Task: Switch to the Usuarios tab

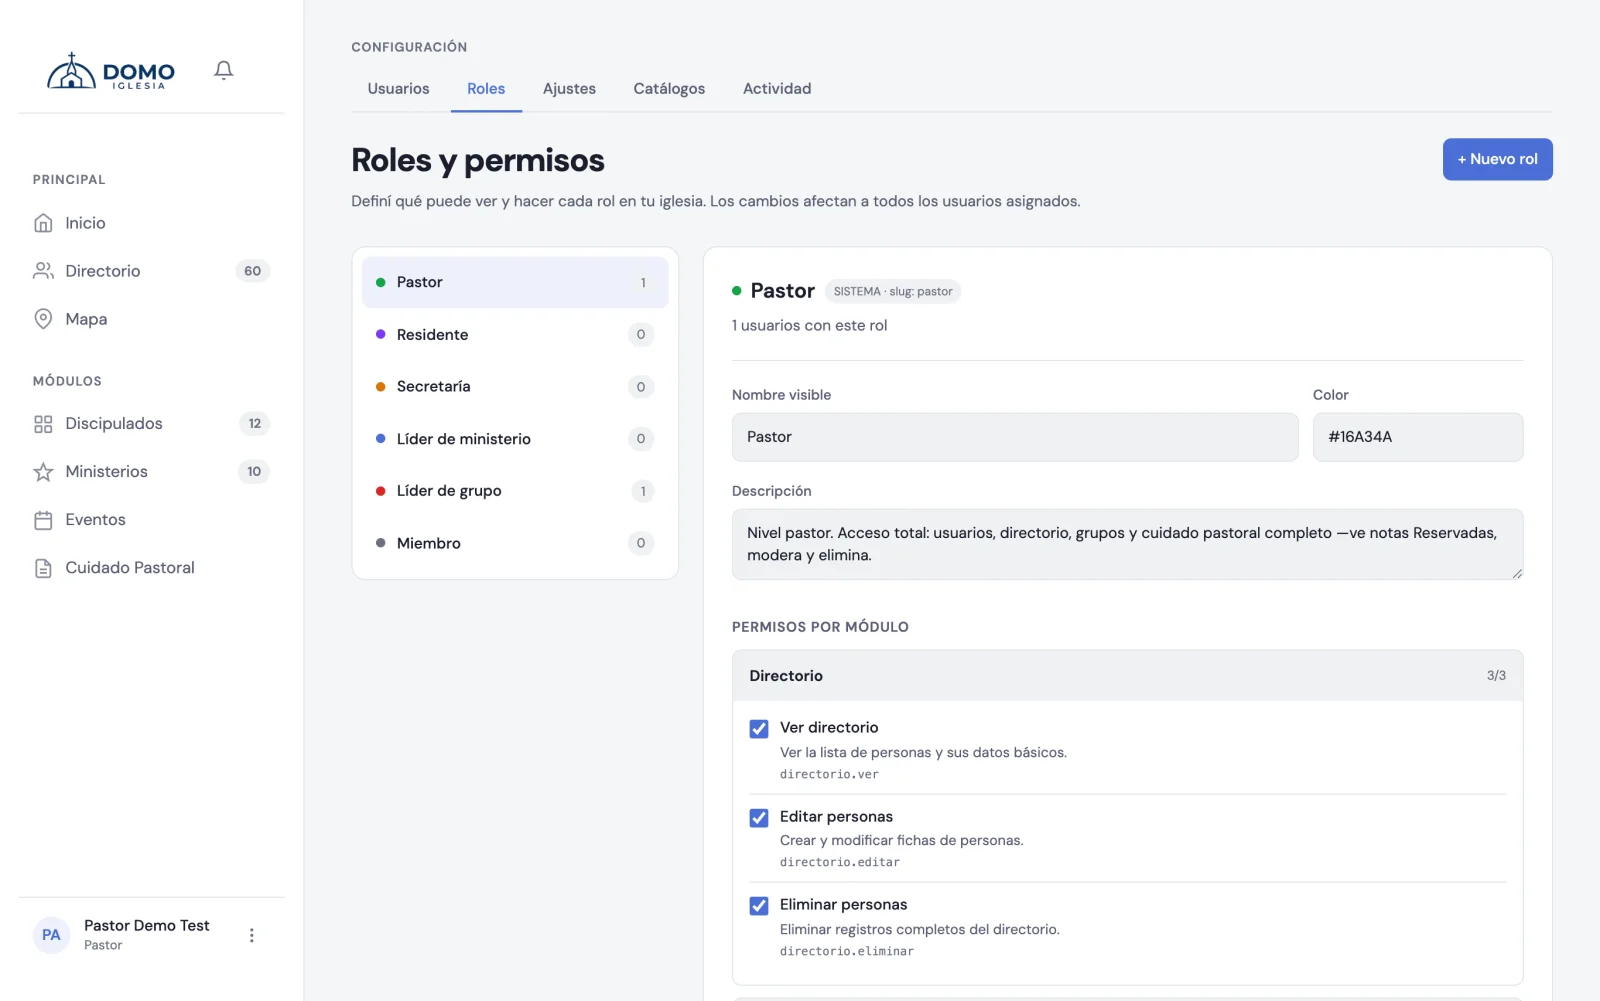Action: tap(398, 88)
